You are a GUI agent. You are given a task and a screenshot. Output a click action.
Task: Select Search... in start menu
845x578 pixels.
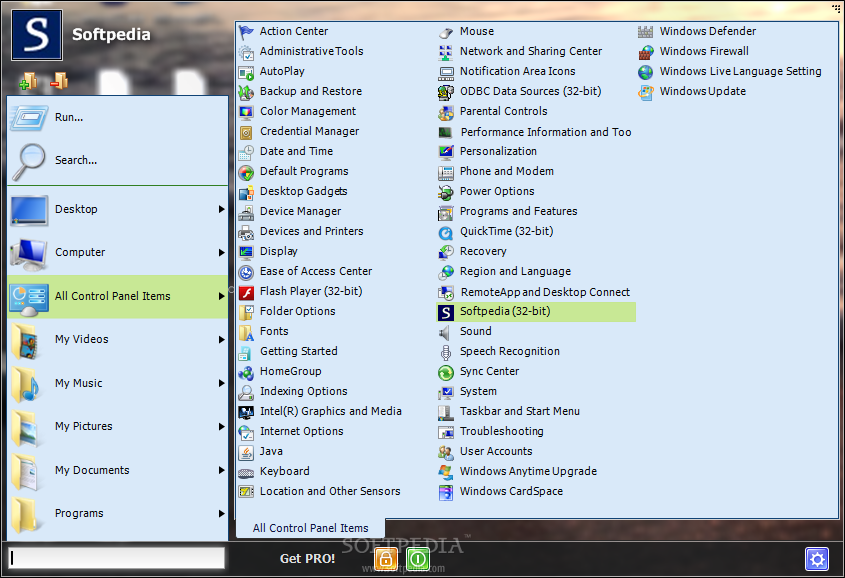tap(76, 160)
